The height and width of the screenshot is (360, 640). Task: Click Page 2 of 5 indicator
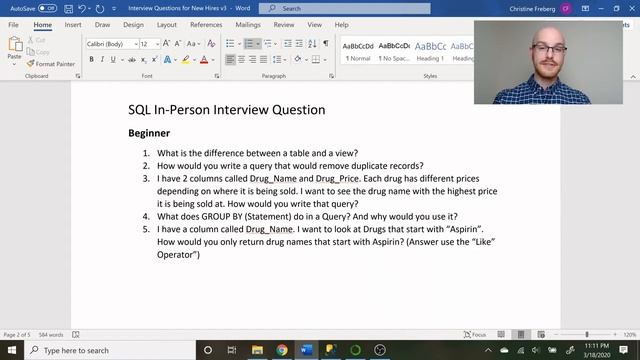pos(17,335)
